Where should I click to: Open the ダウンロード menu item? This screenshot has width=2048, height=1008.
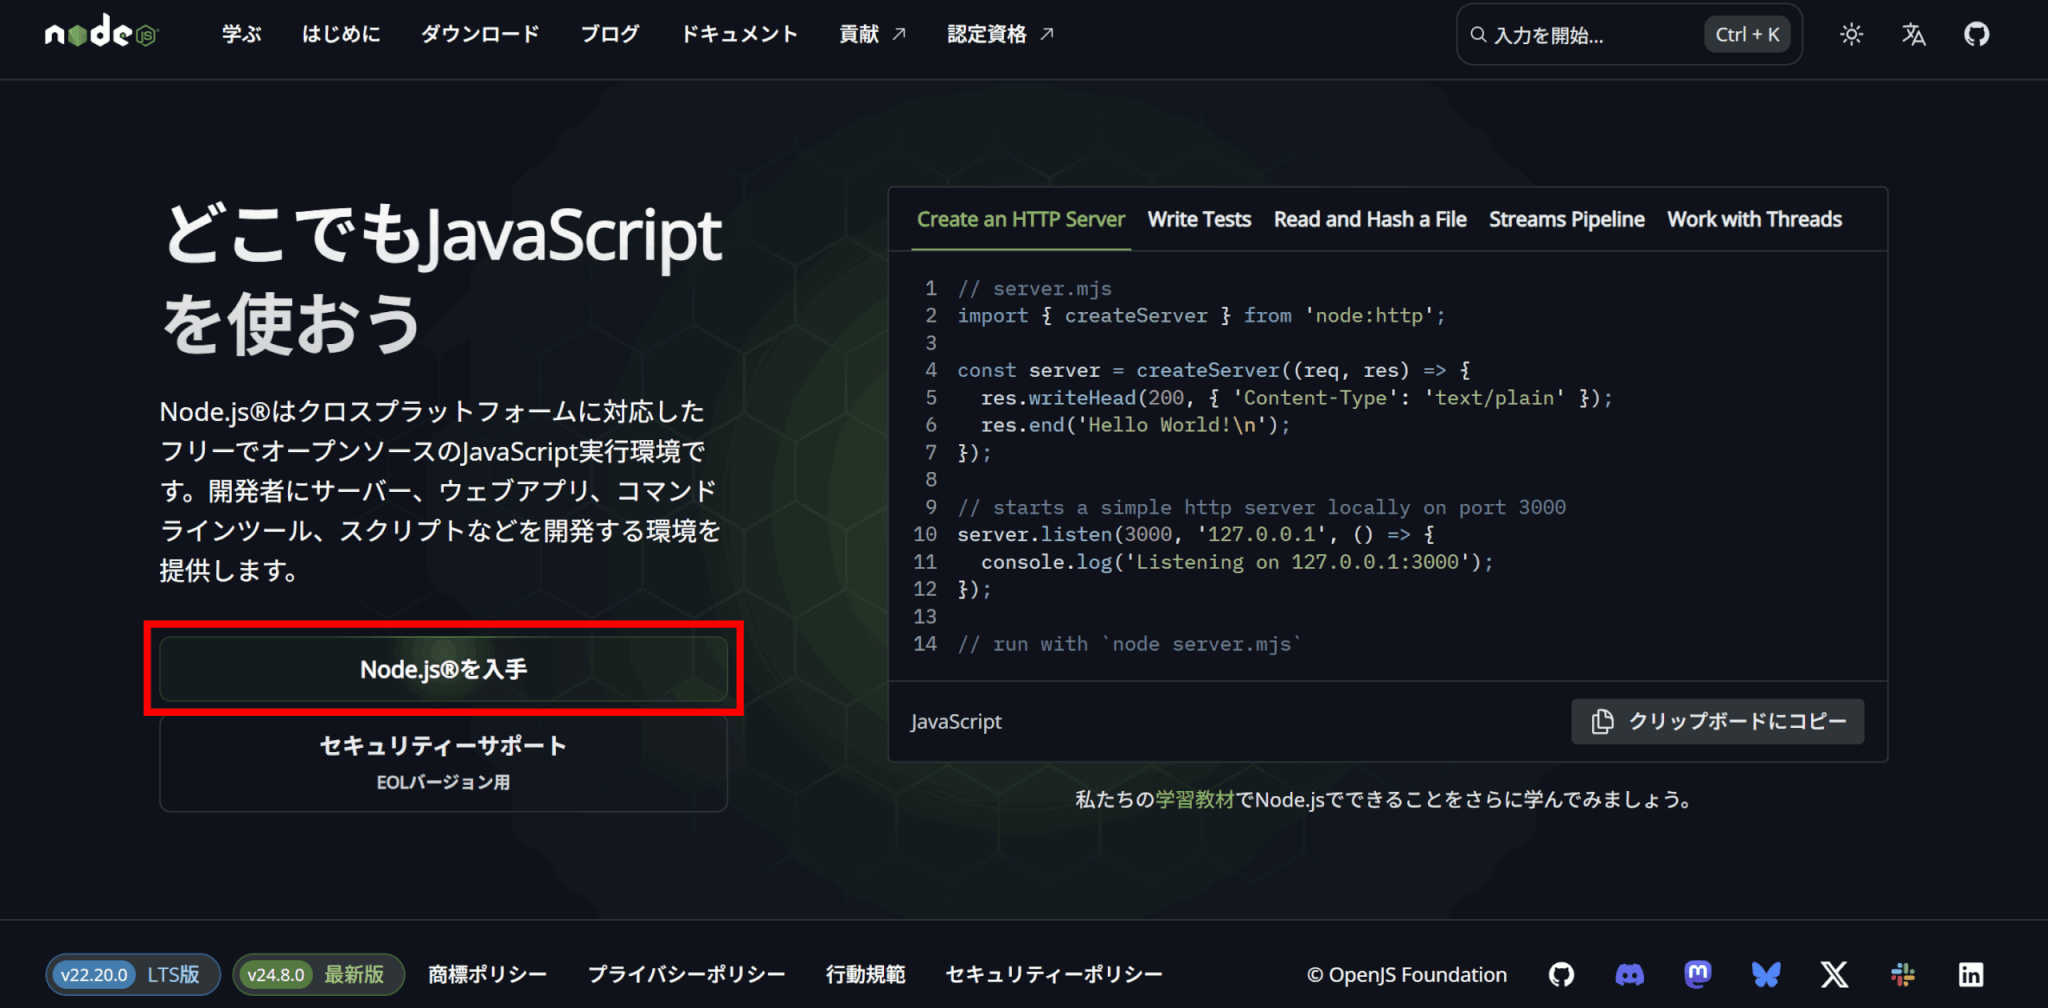(x=480, y=34)
